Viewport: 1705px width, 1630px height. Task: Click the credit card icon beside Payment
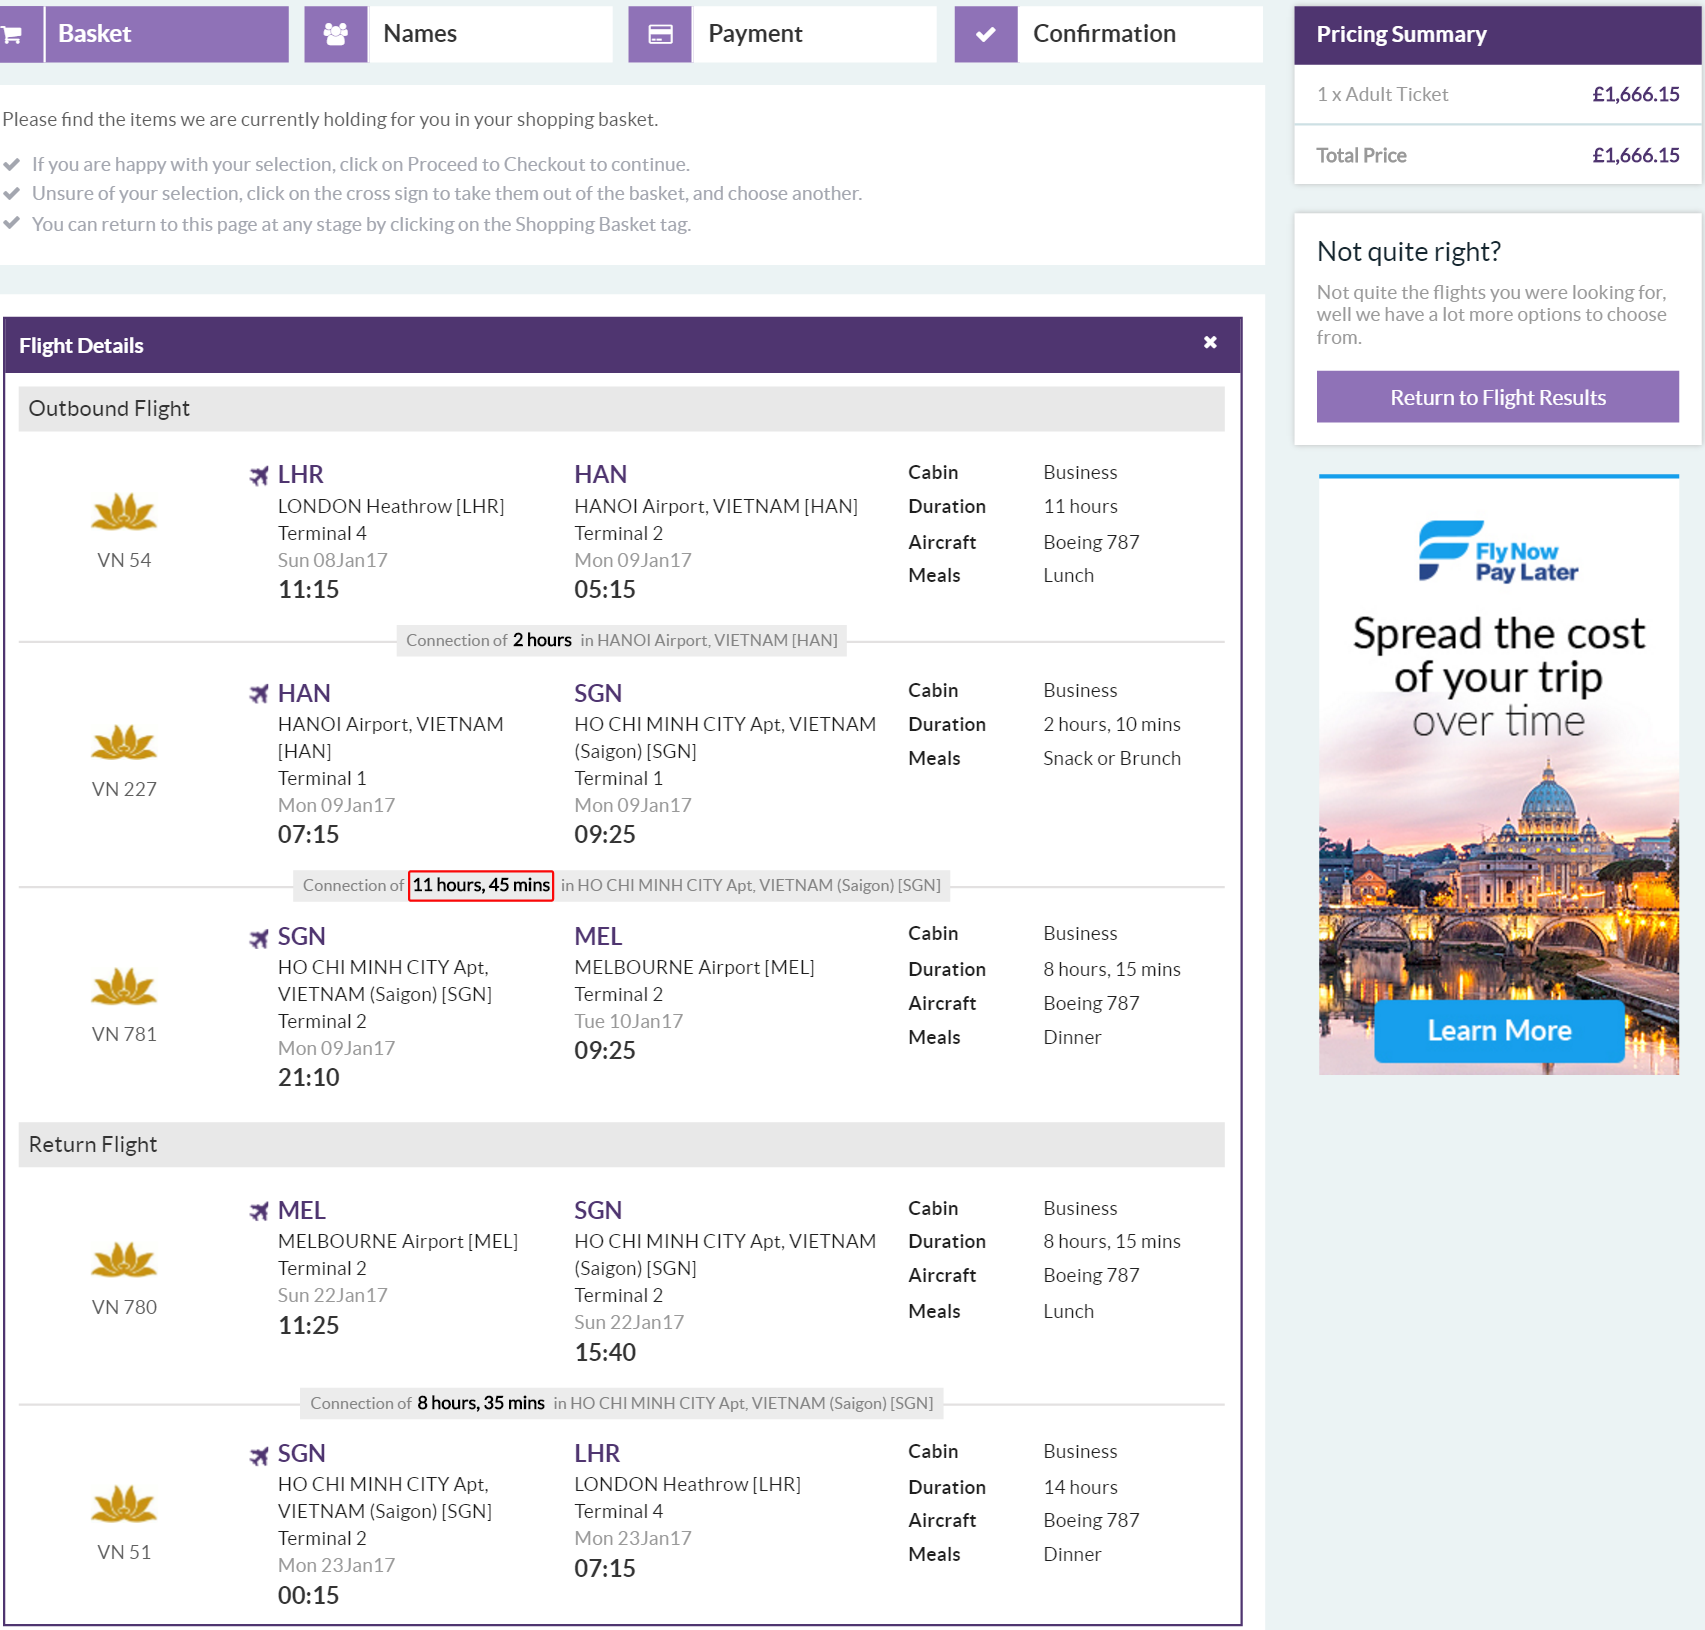point(660,34)
